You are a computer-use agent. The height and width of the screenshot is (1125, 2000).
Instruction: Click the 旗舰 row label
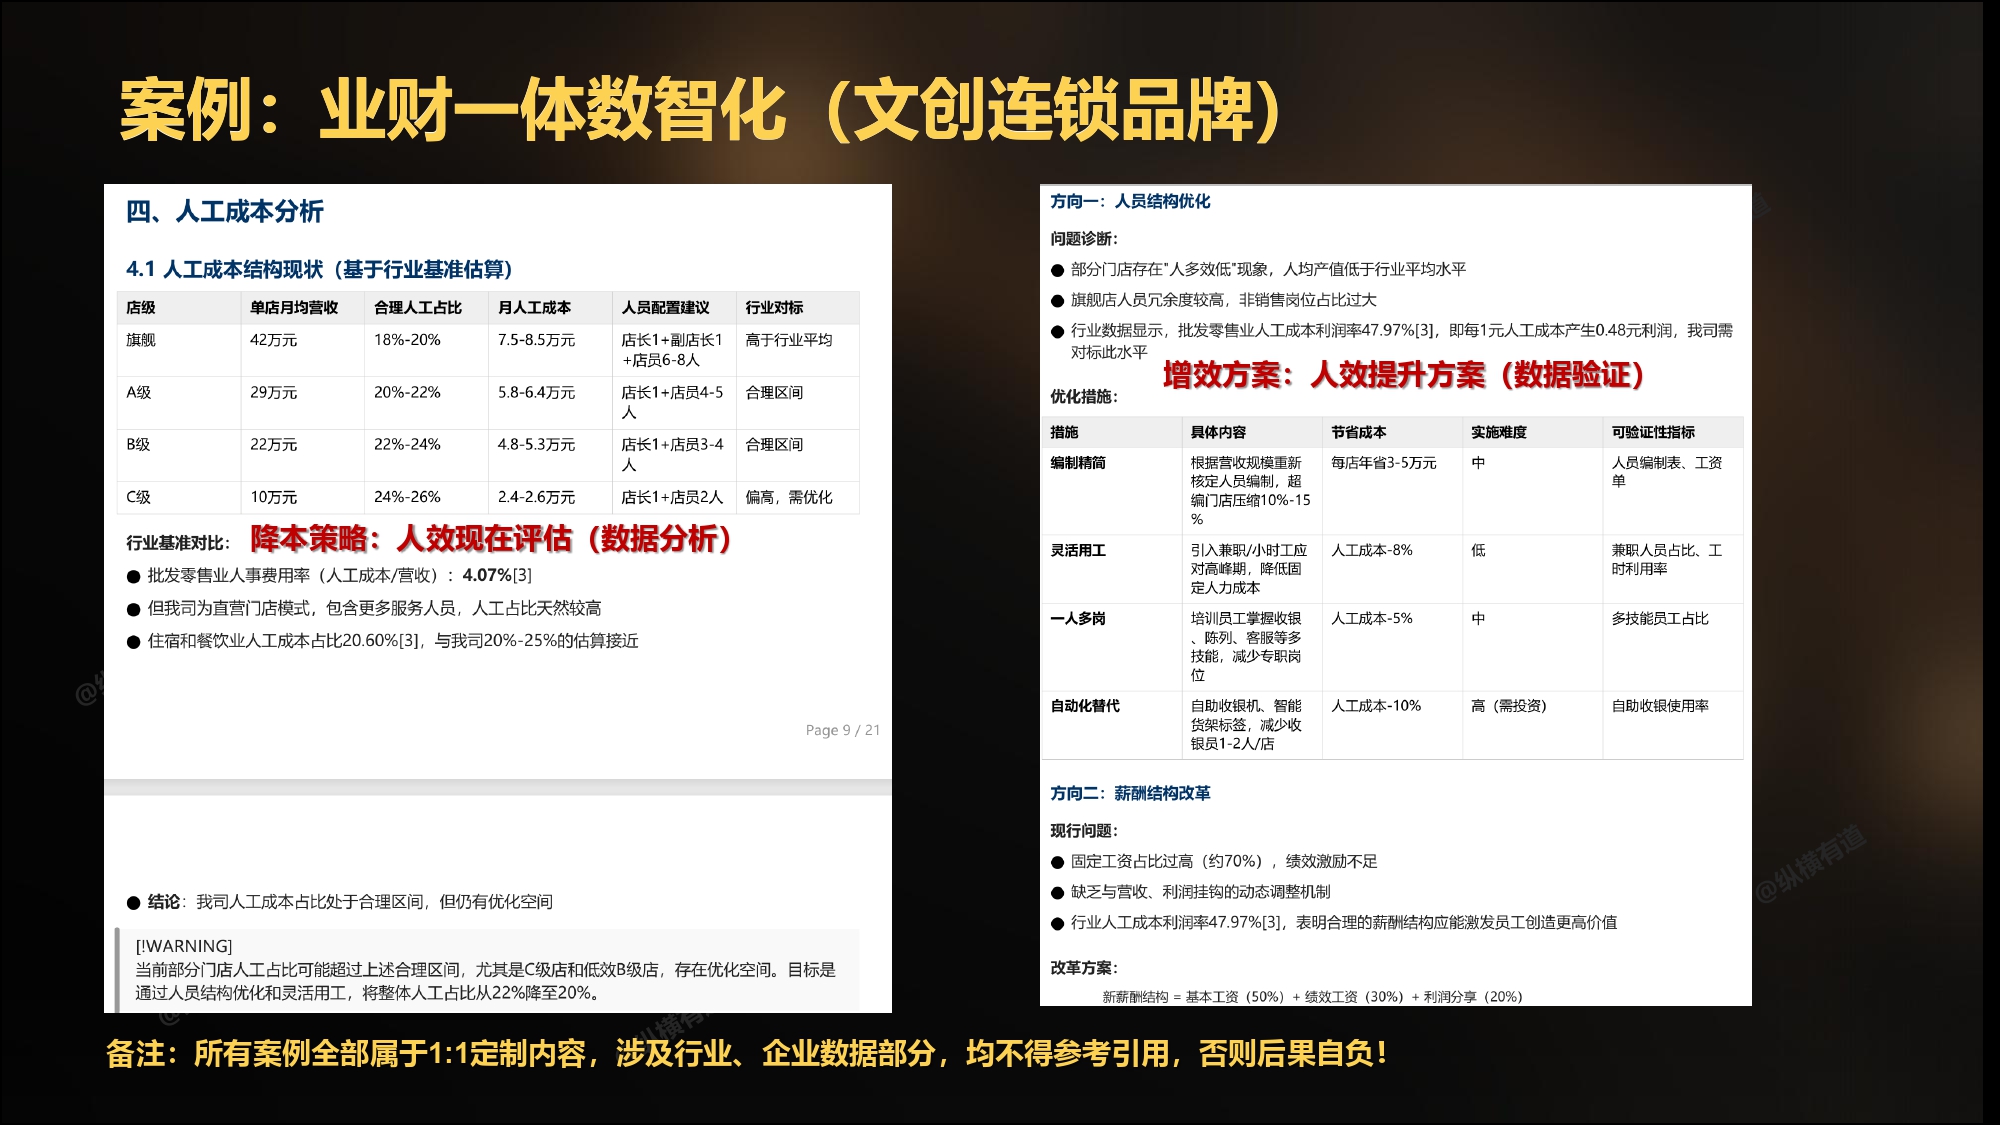click(x=141, y=340)
